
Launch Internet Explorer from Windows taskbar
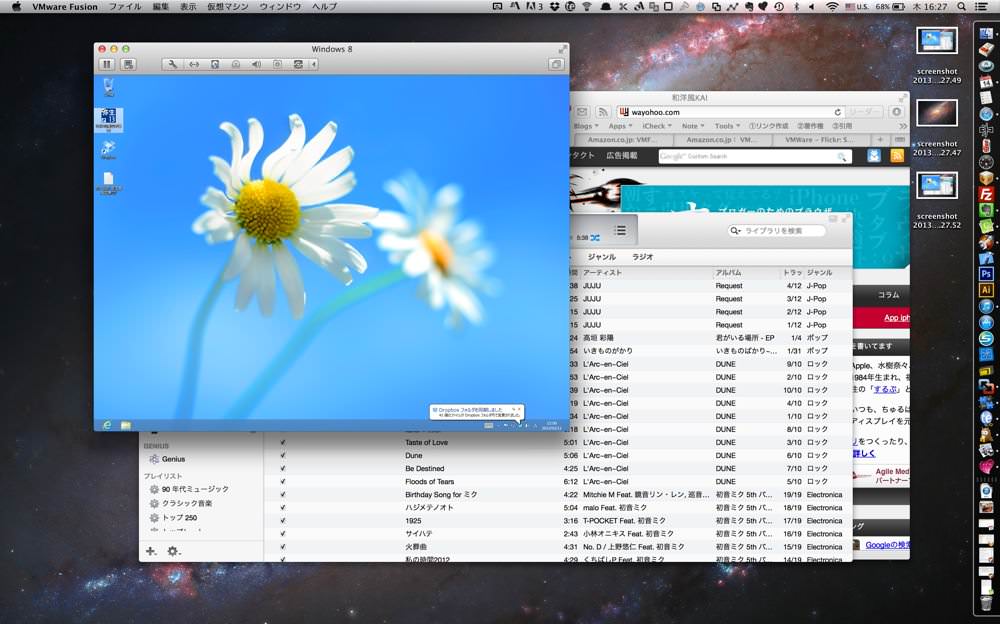(107, 426)
